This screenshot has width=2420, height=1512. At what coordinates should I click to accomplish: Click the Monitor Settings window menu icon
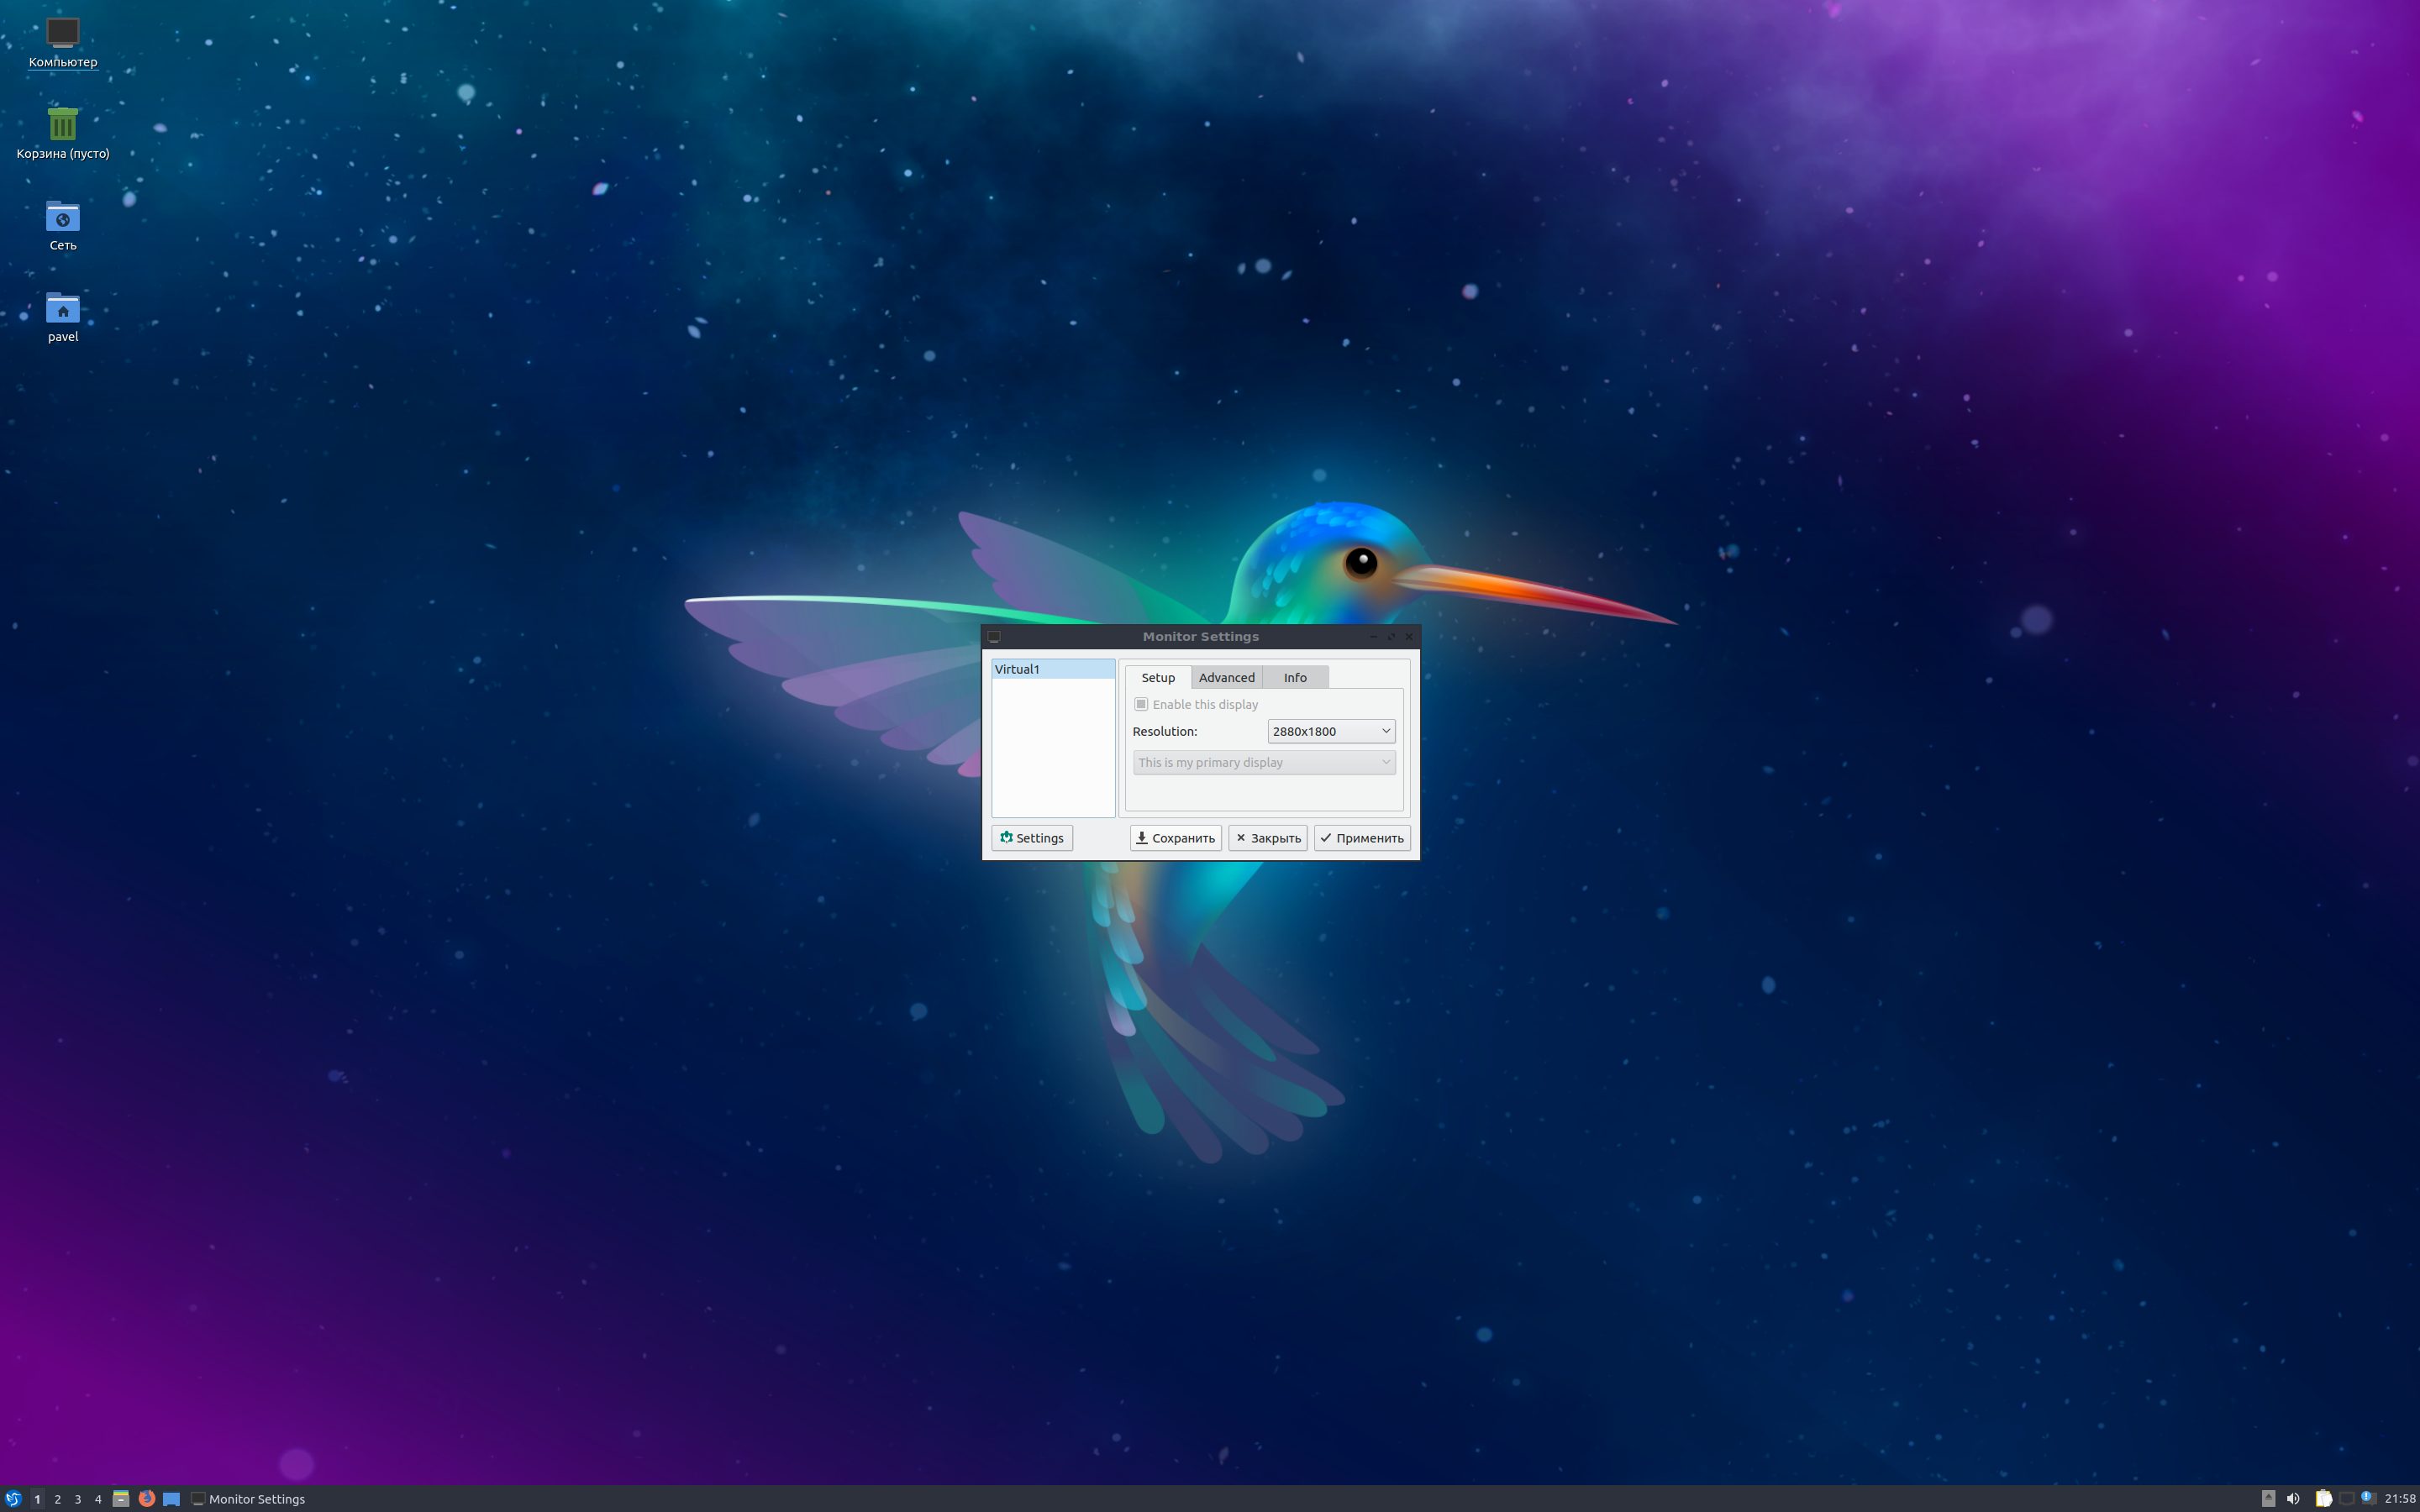tap(992, 636)
